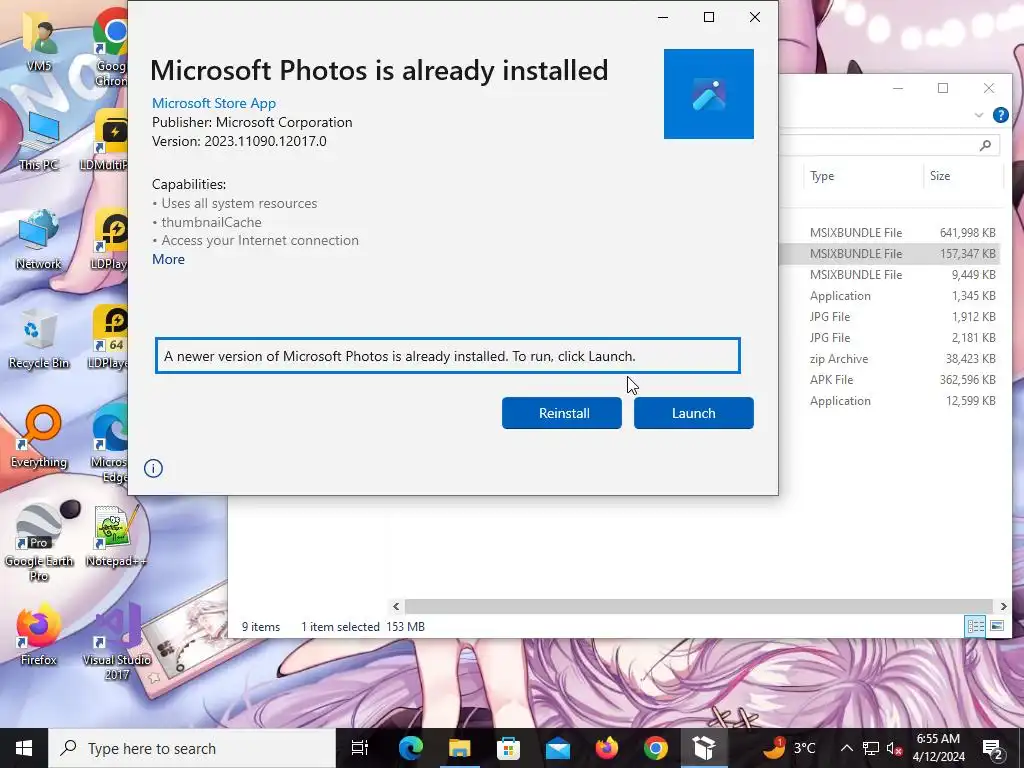Click the Reinstall button

click(562, 413)
